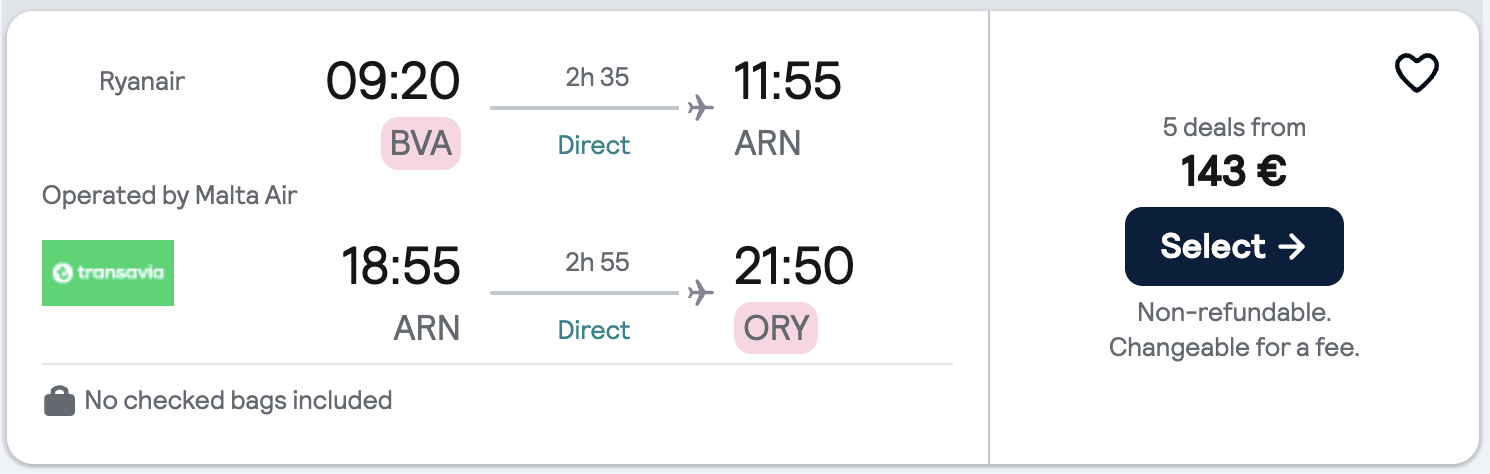Click 'No checked bags included' text
This screenshot has width=1490, height=474.
[238, 401]
